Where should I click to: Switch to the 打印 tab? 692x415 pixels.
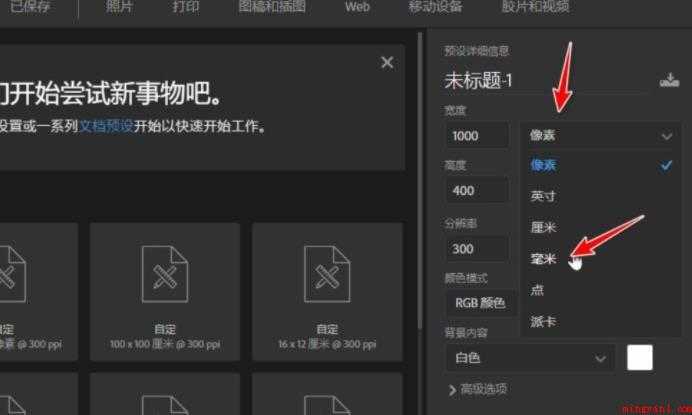click(x=186, y=7)
